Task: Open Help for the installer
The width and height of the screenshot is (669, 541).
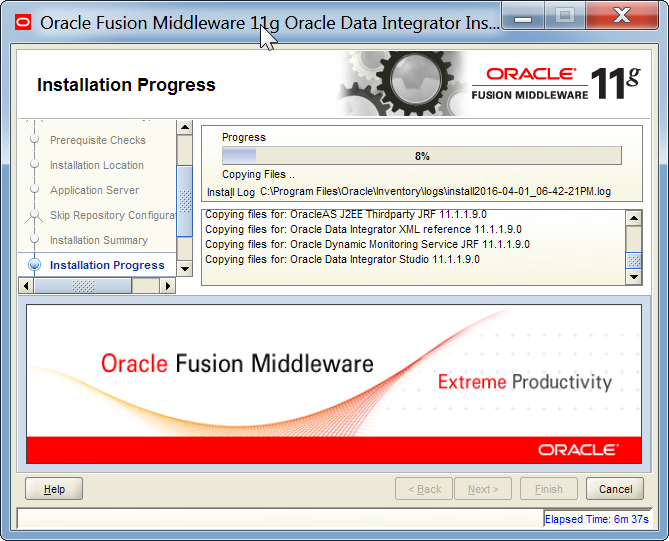Action: pos(54,489)
